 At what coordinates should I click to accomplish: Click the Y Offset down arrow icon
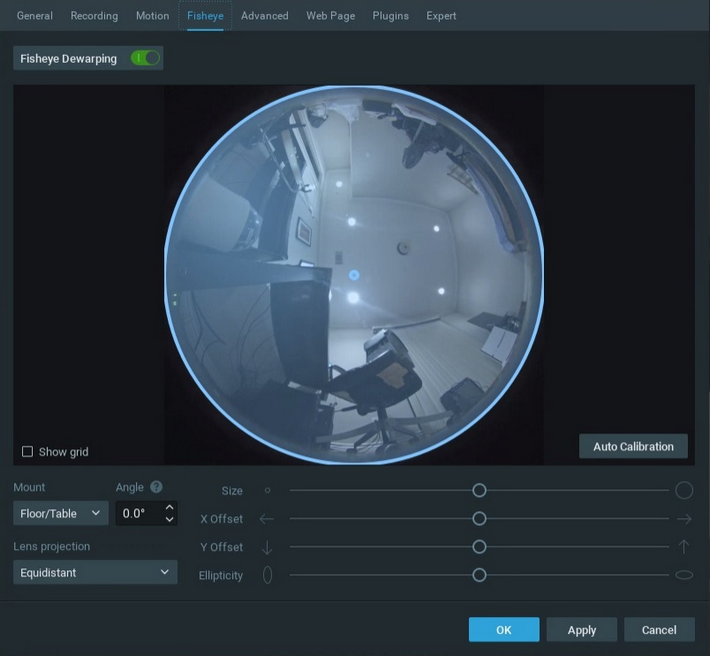[267, 547]
